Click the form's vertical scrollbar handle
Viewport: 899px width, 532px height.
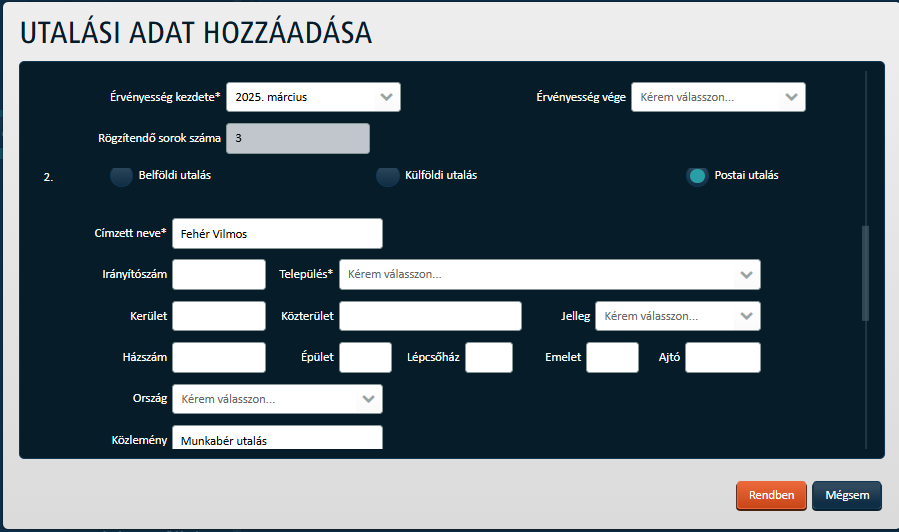coord(866,273)
